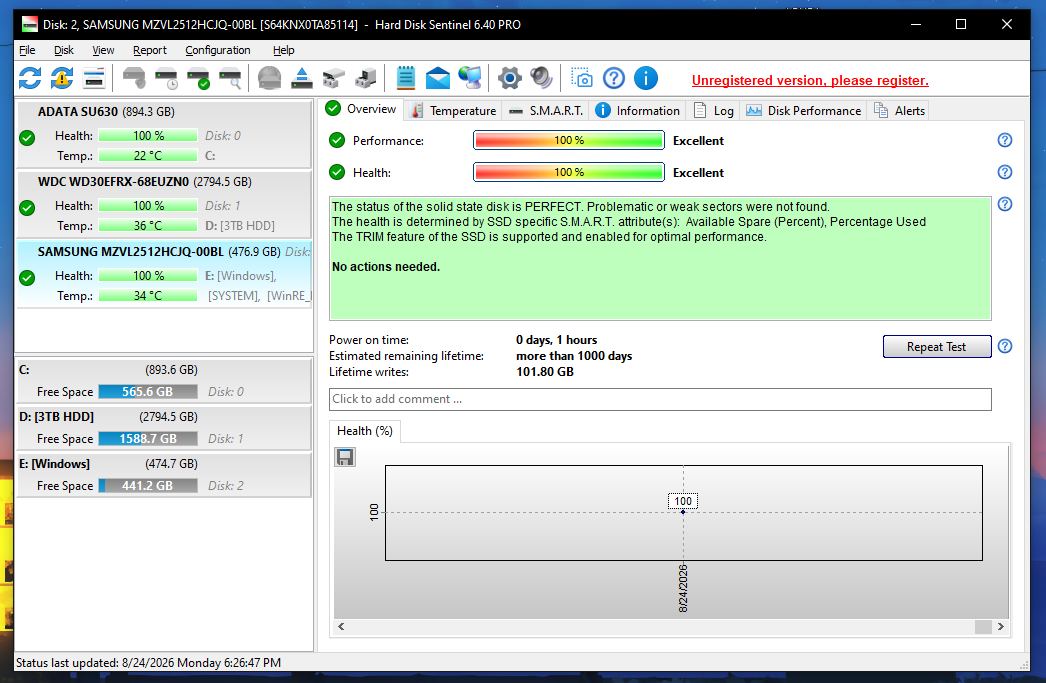Click the Samsung disk temperature 34 °C bar
This screenshot has height=683, width=1046.
(x=148, y=295)
